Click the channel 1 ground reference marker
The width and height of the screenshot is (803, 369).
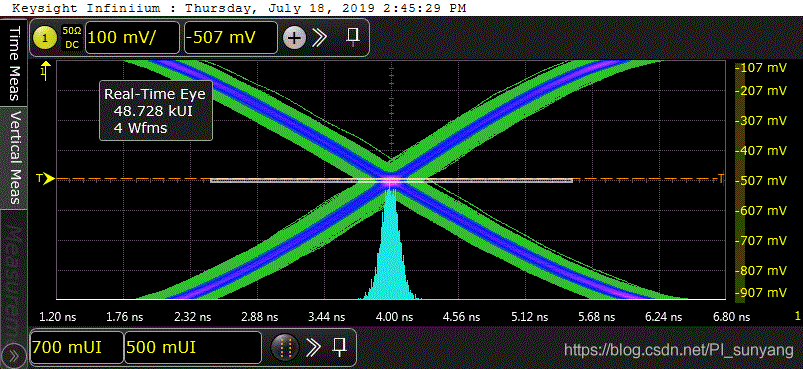click(46, 70)
